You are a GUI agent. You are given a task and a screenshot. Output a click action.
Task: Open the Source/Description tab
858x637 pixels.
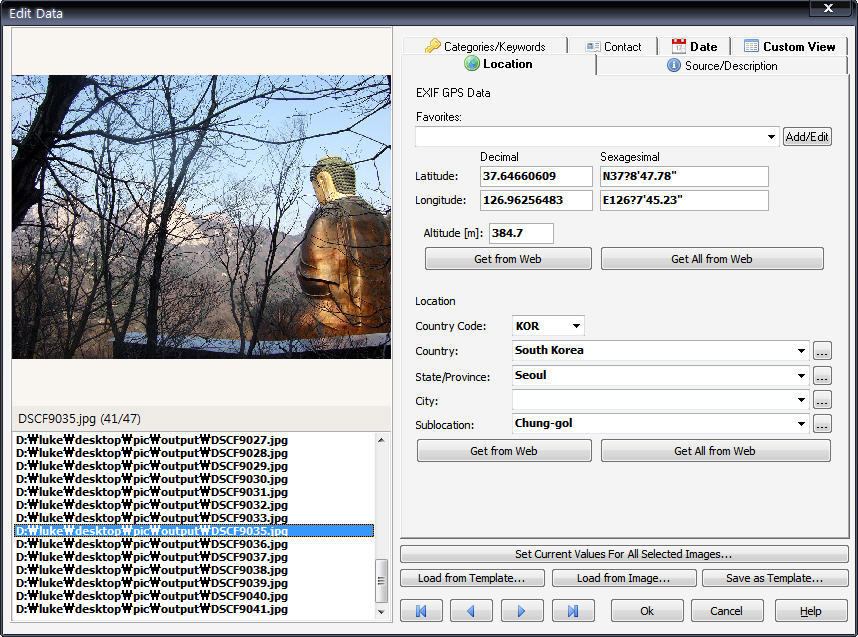pos(721,65)
